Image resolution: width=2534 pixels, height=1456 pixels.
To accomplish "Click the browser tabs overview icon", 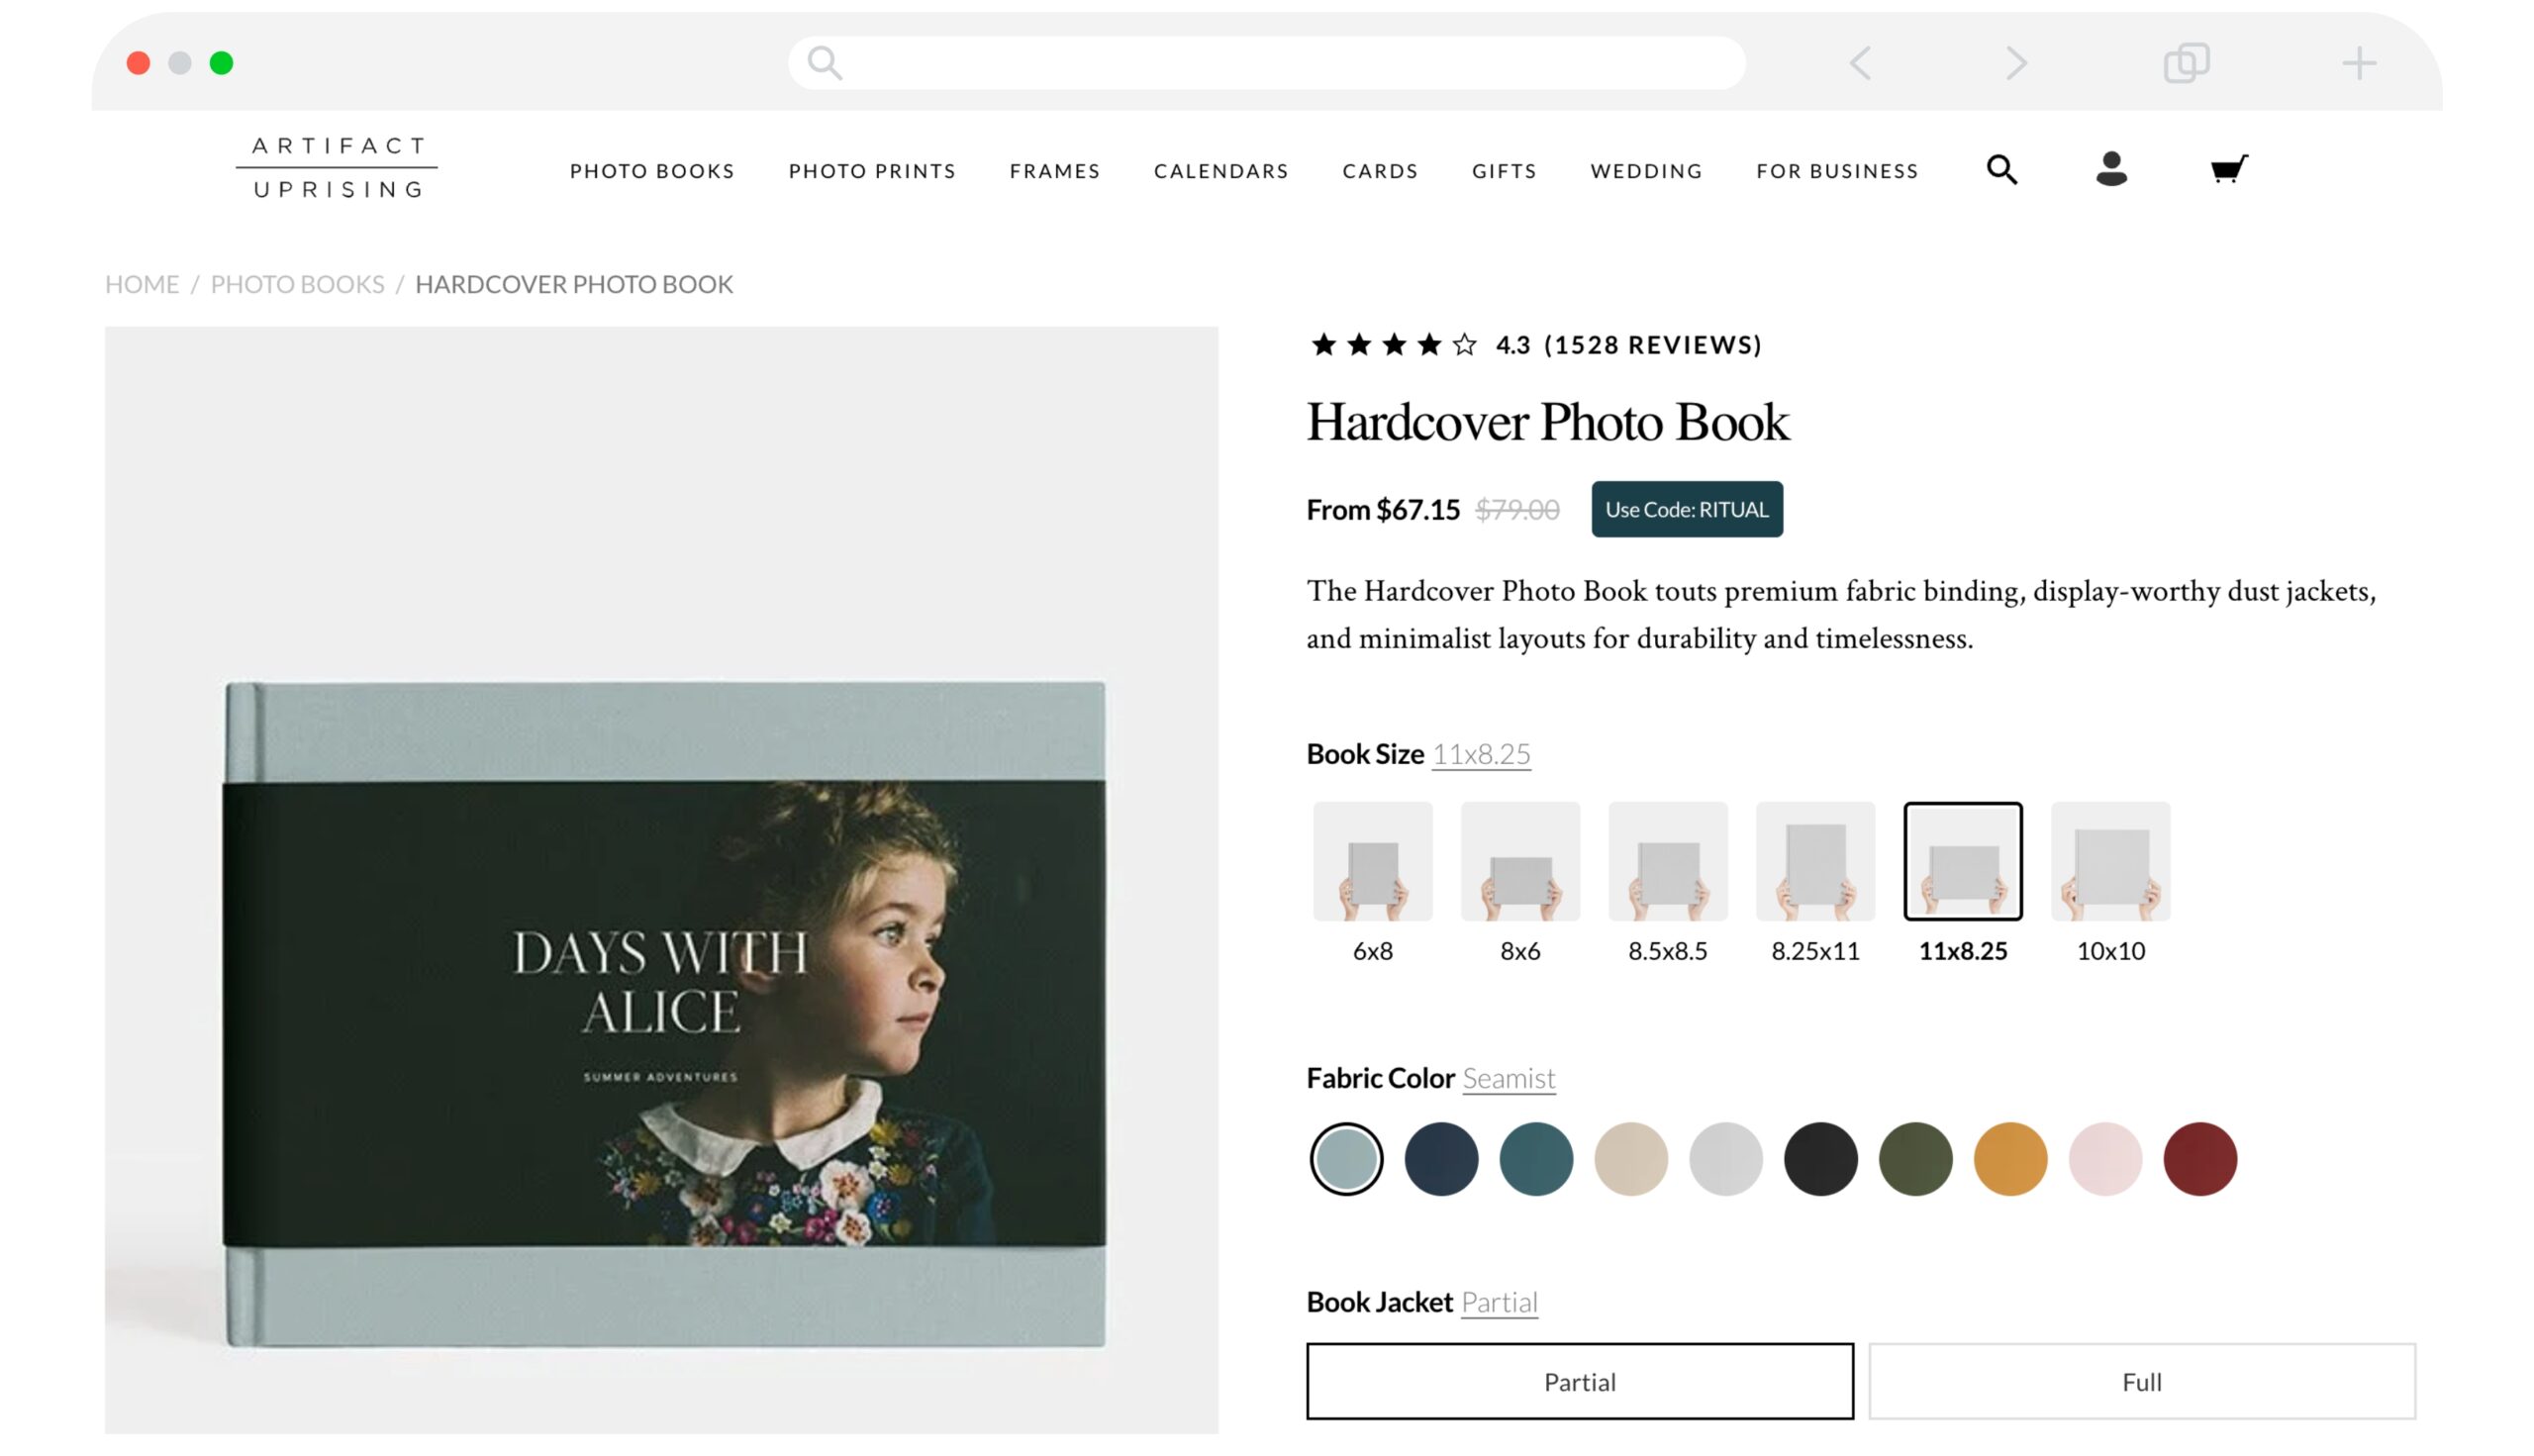I will (x=2186, y=63).
